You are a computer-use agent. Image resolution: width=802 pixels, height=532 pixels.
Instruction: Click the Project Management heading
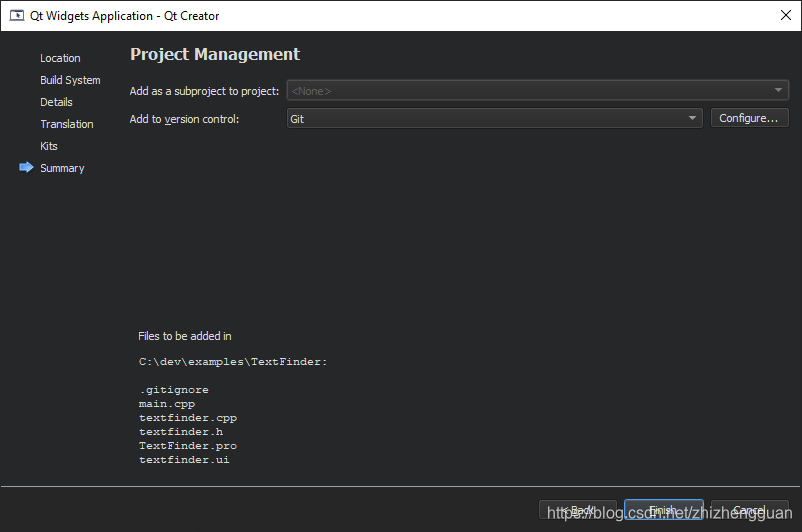click(x=215, y=54)
